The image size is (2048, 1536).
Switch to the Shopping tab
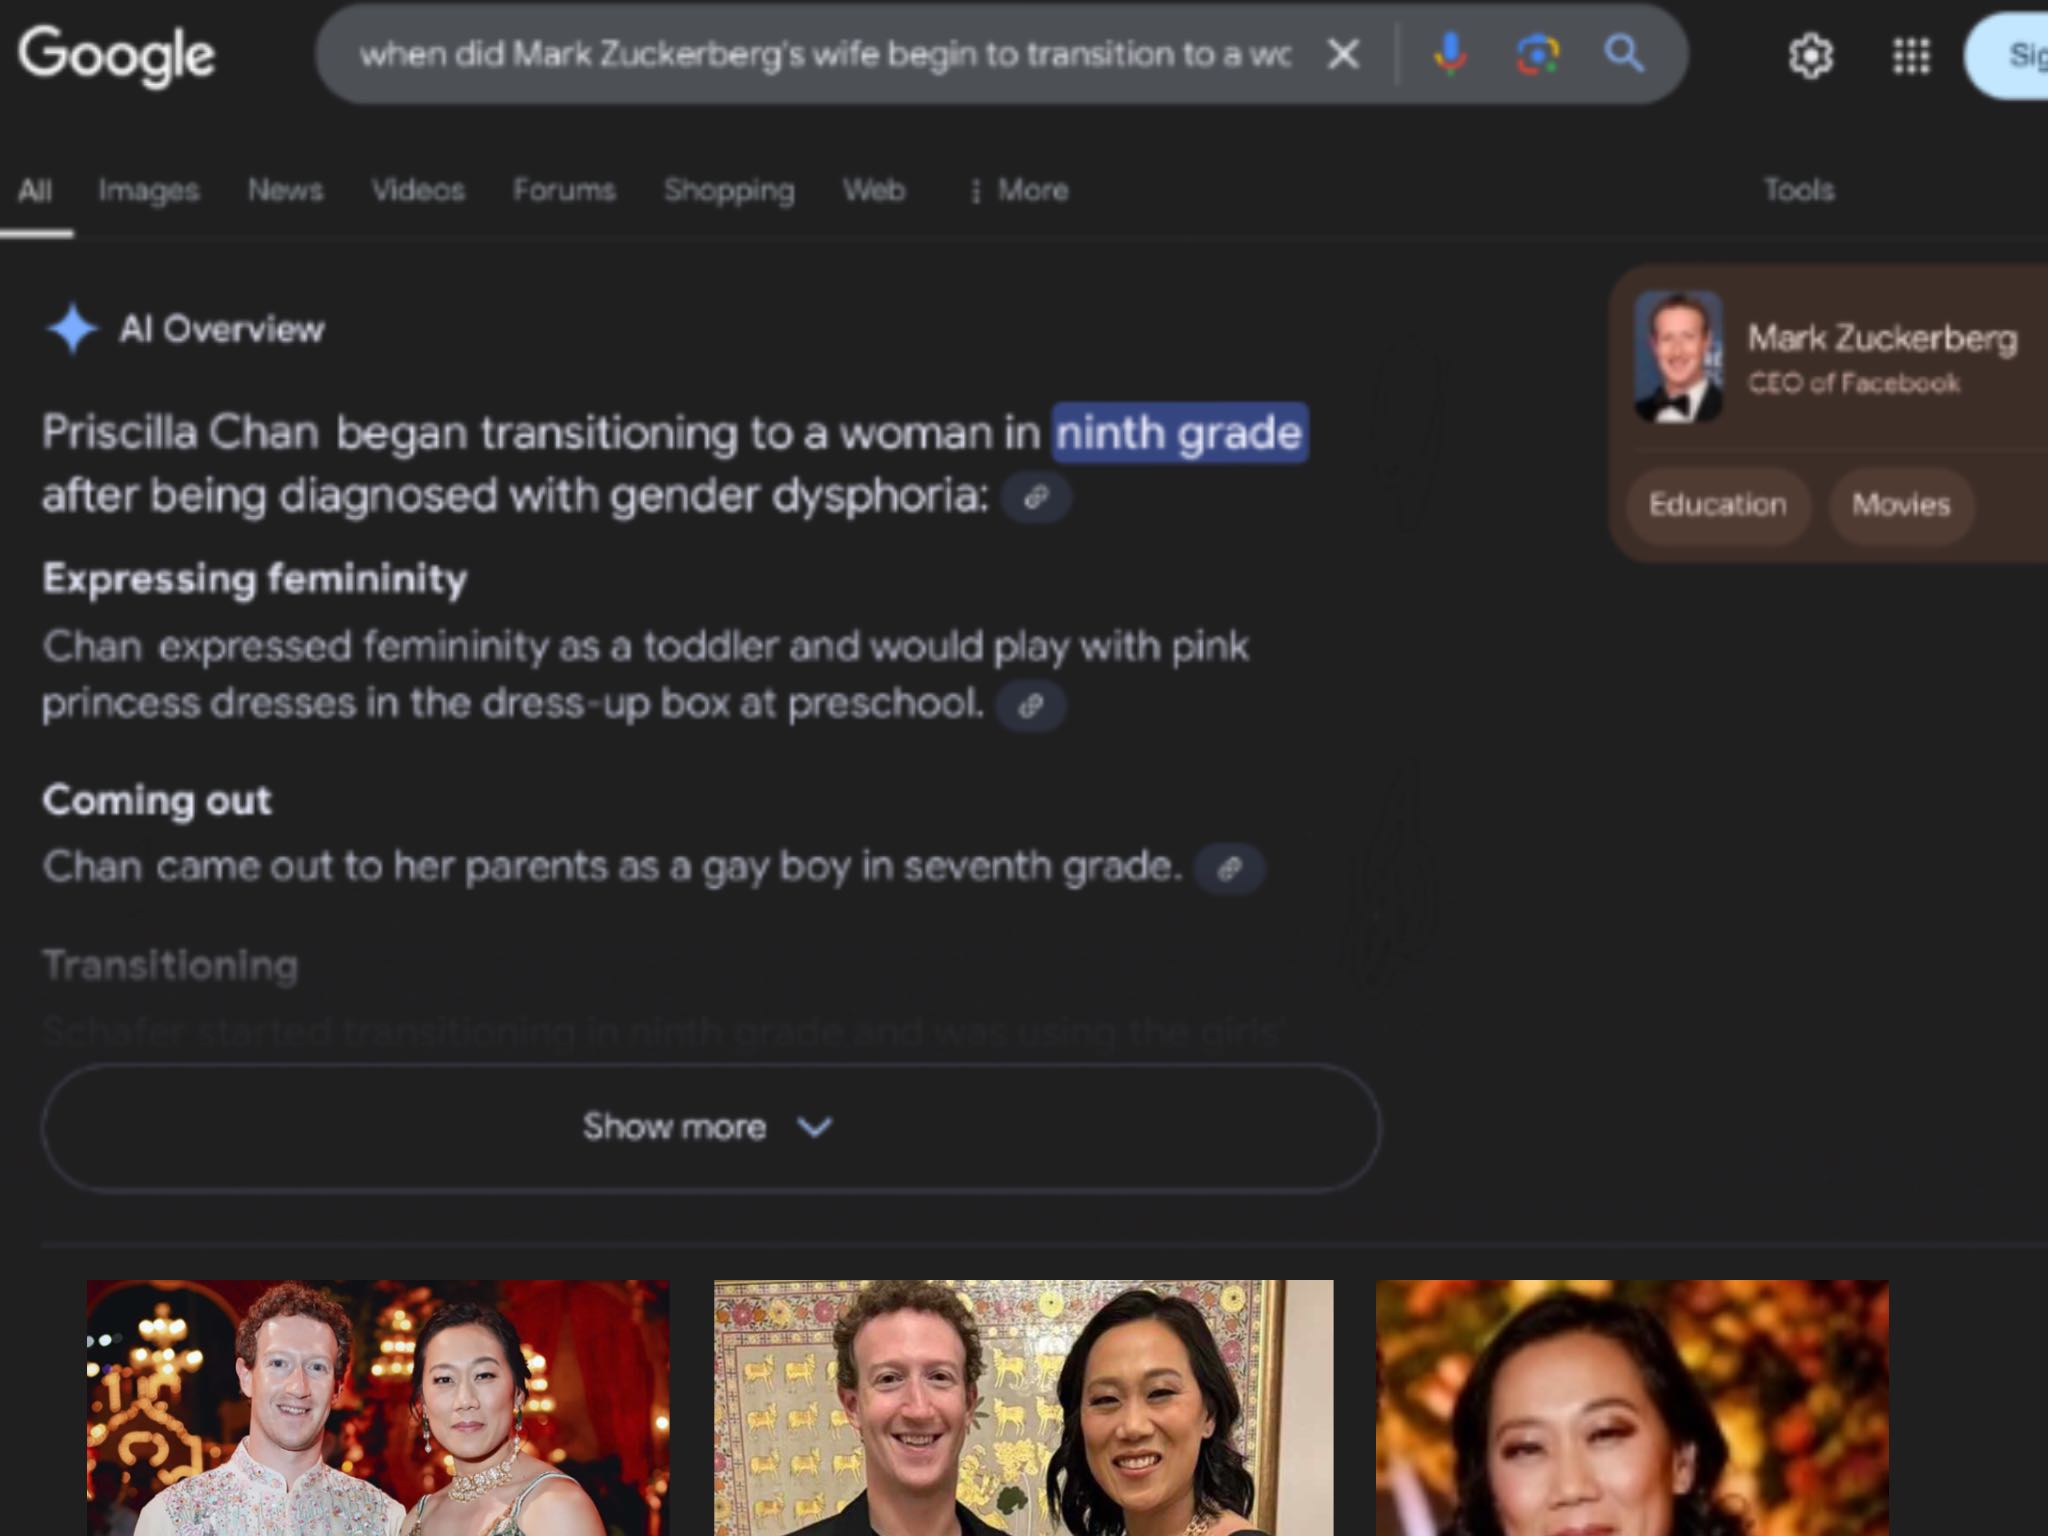point(729,190)
